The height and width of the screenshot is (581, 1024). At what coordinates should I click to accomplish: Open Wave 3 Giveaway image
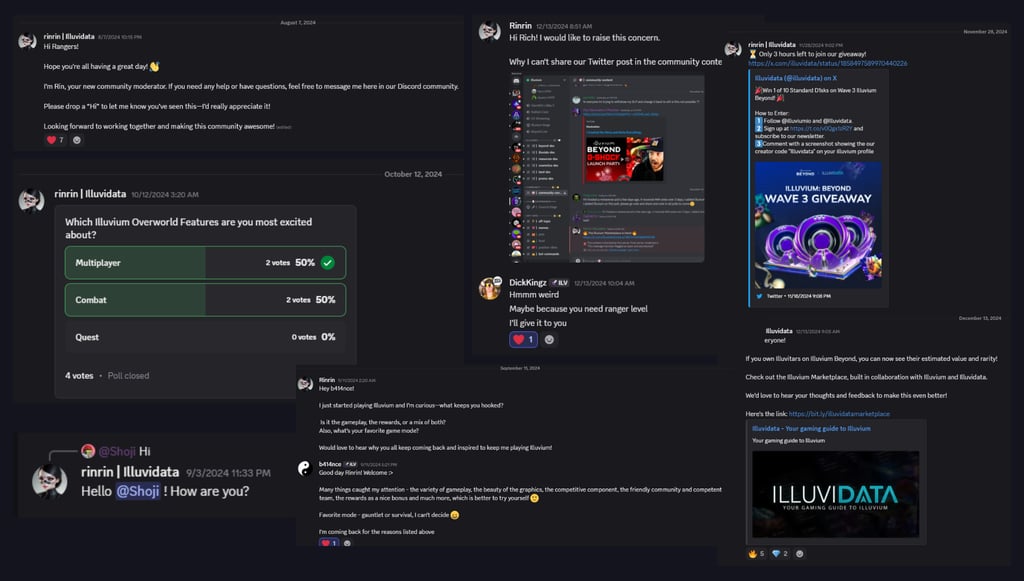click(x=818, y=225)
